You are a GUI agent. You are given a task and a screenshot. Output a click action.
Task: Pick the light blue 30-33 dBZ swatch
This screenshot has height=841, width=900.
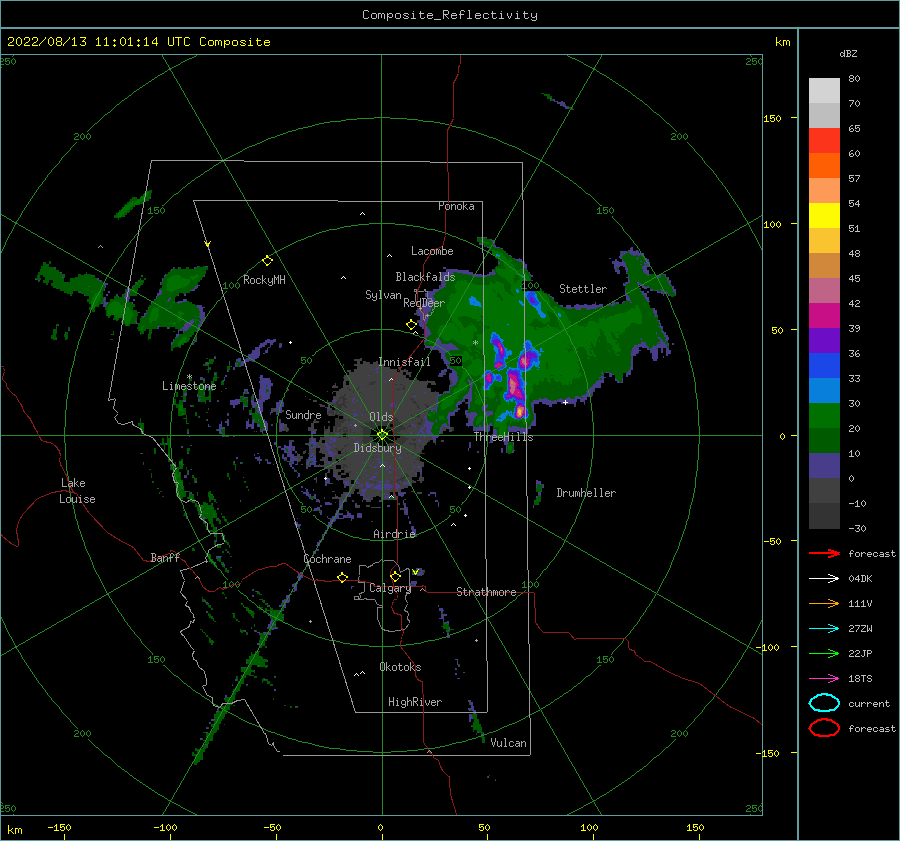point(824,391)
